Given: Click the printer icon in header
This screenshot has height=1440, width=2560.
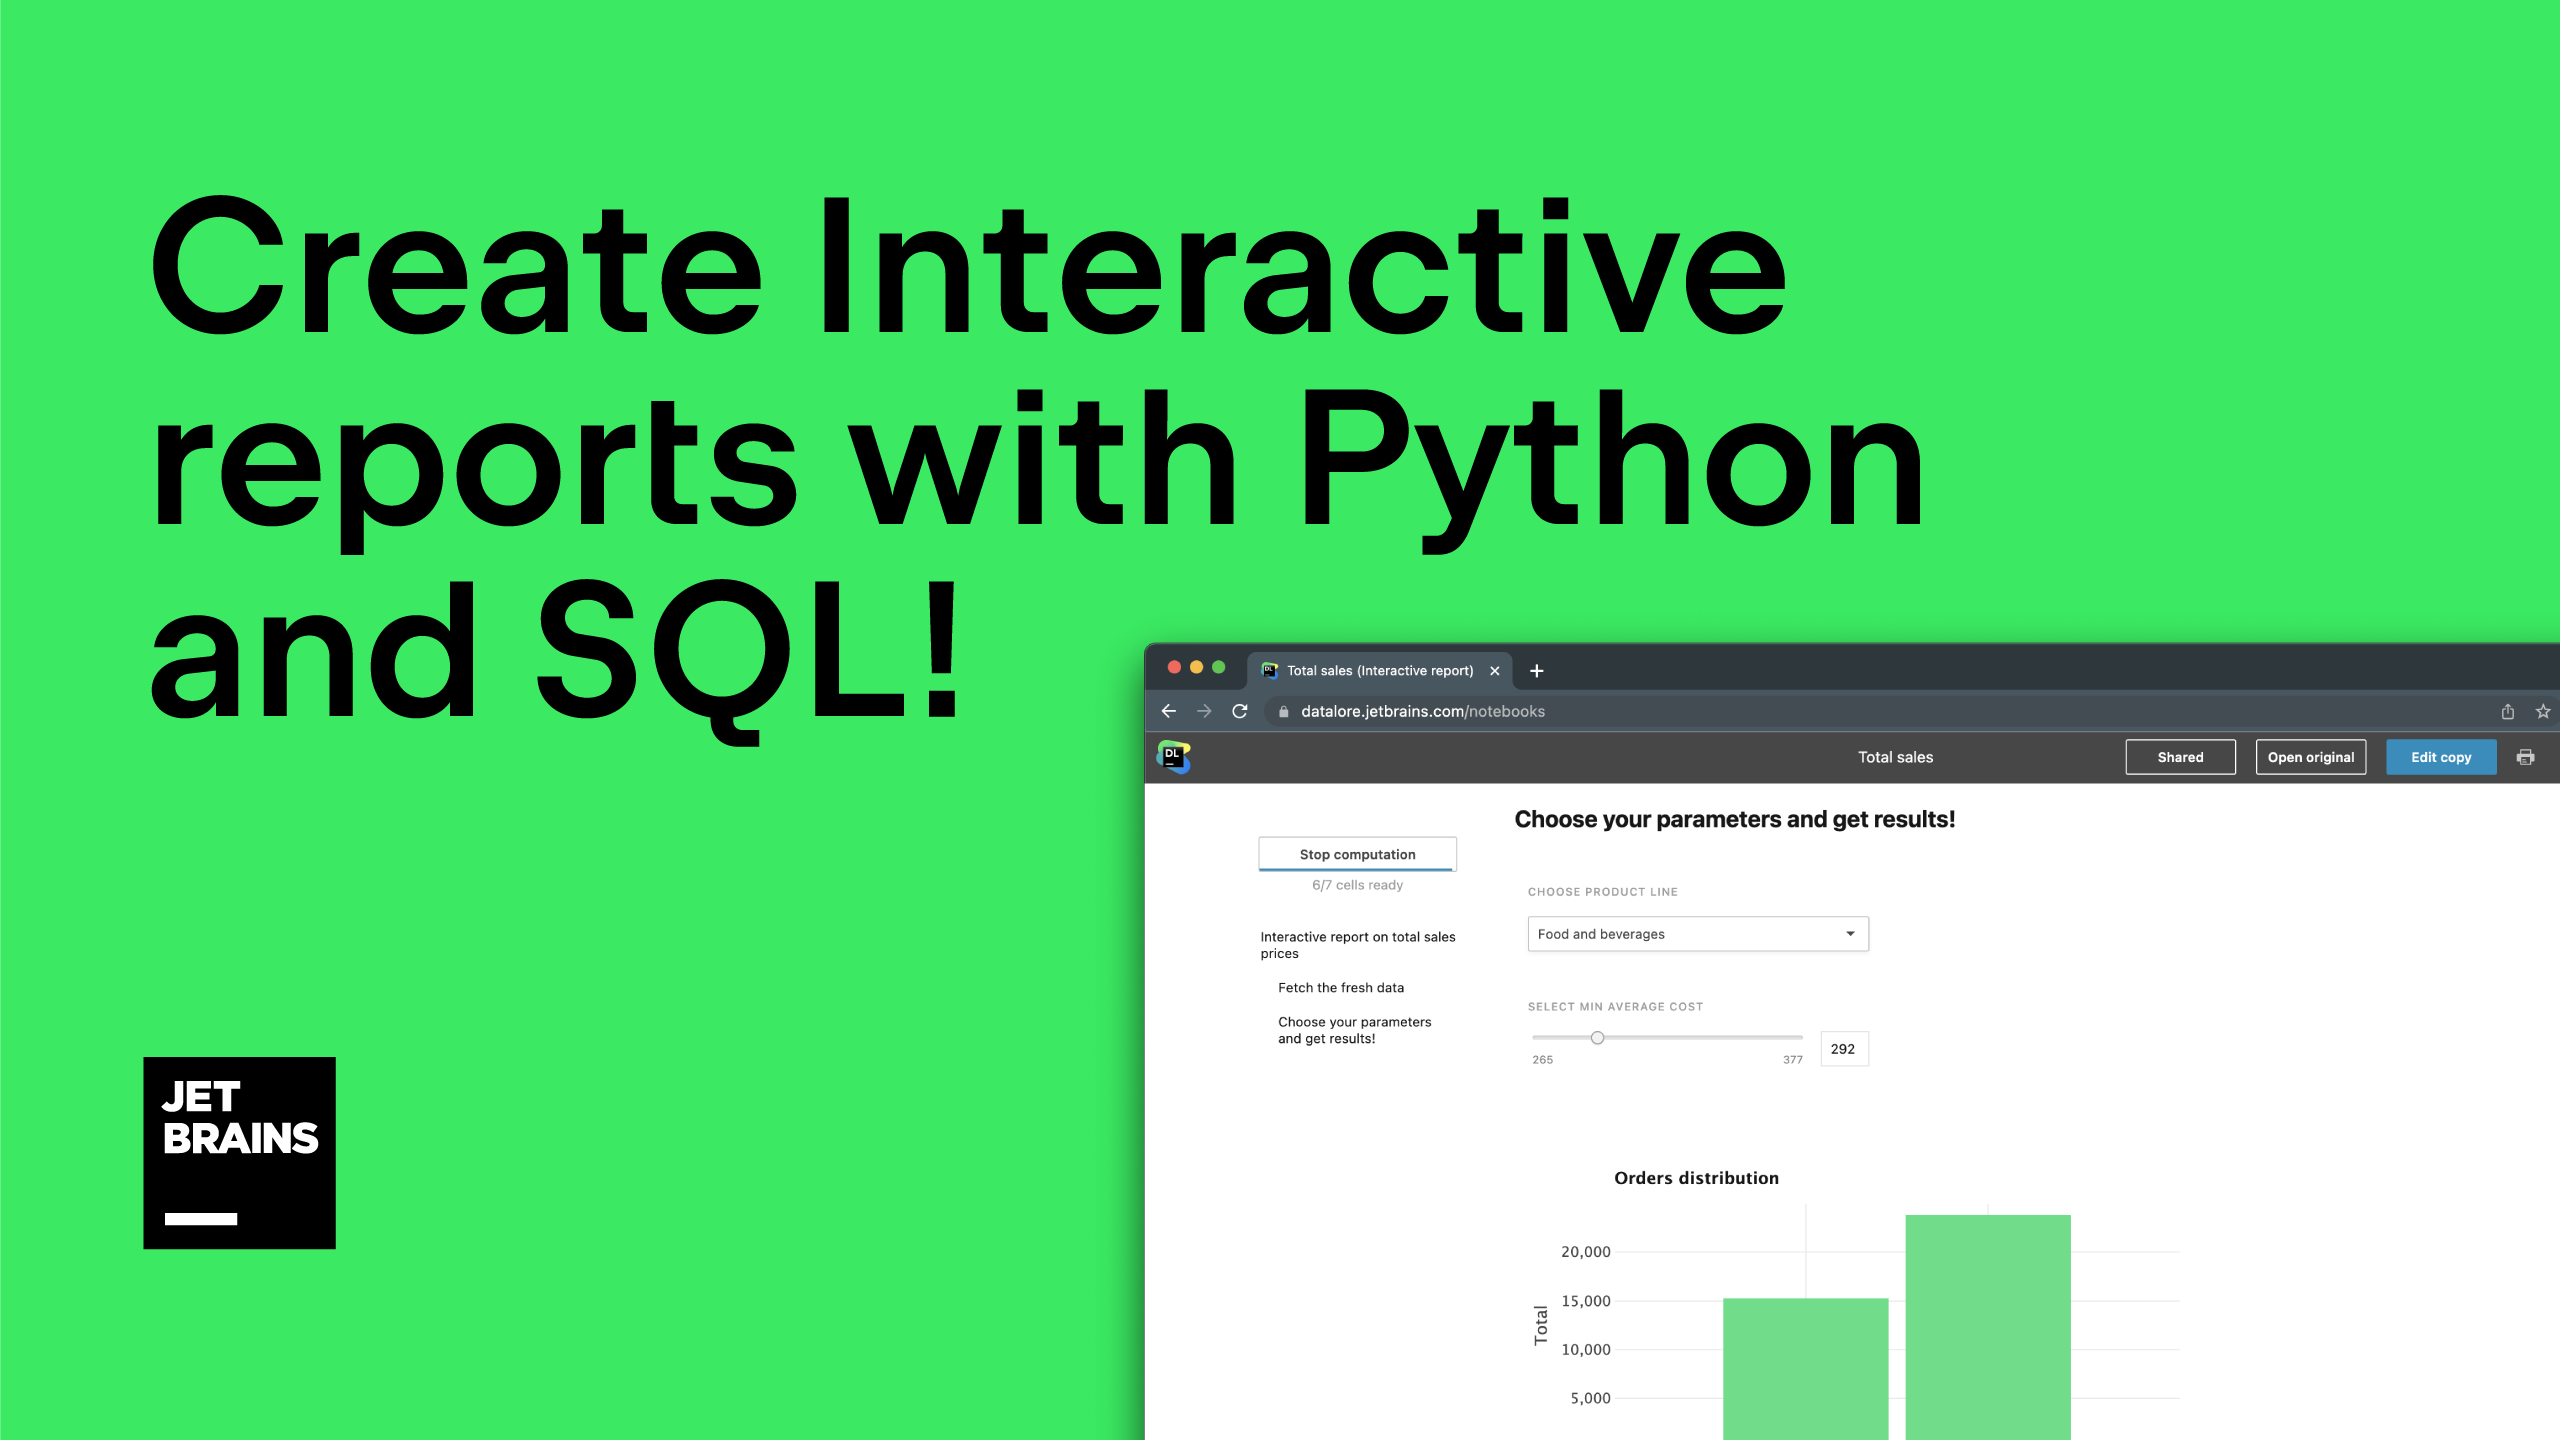Looking at the screenshot, I should click(x=2526, y=757).
